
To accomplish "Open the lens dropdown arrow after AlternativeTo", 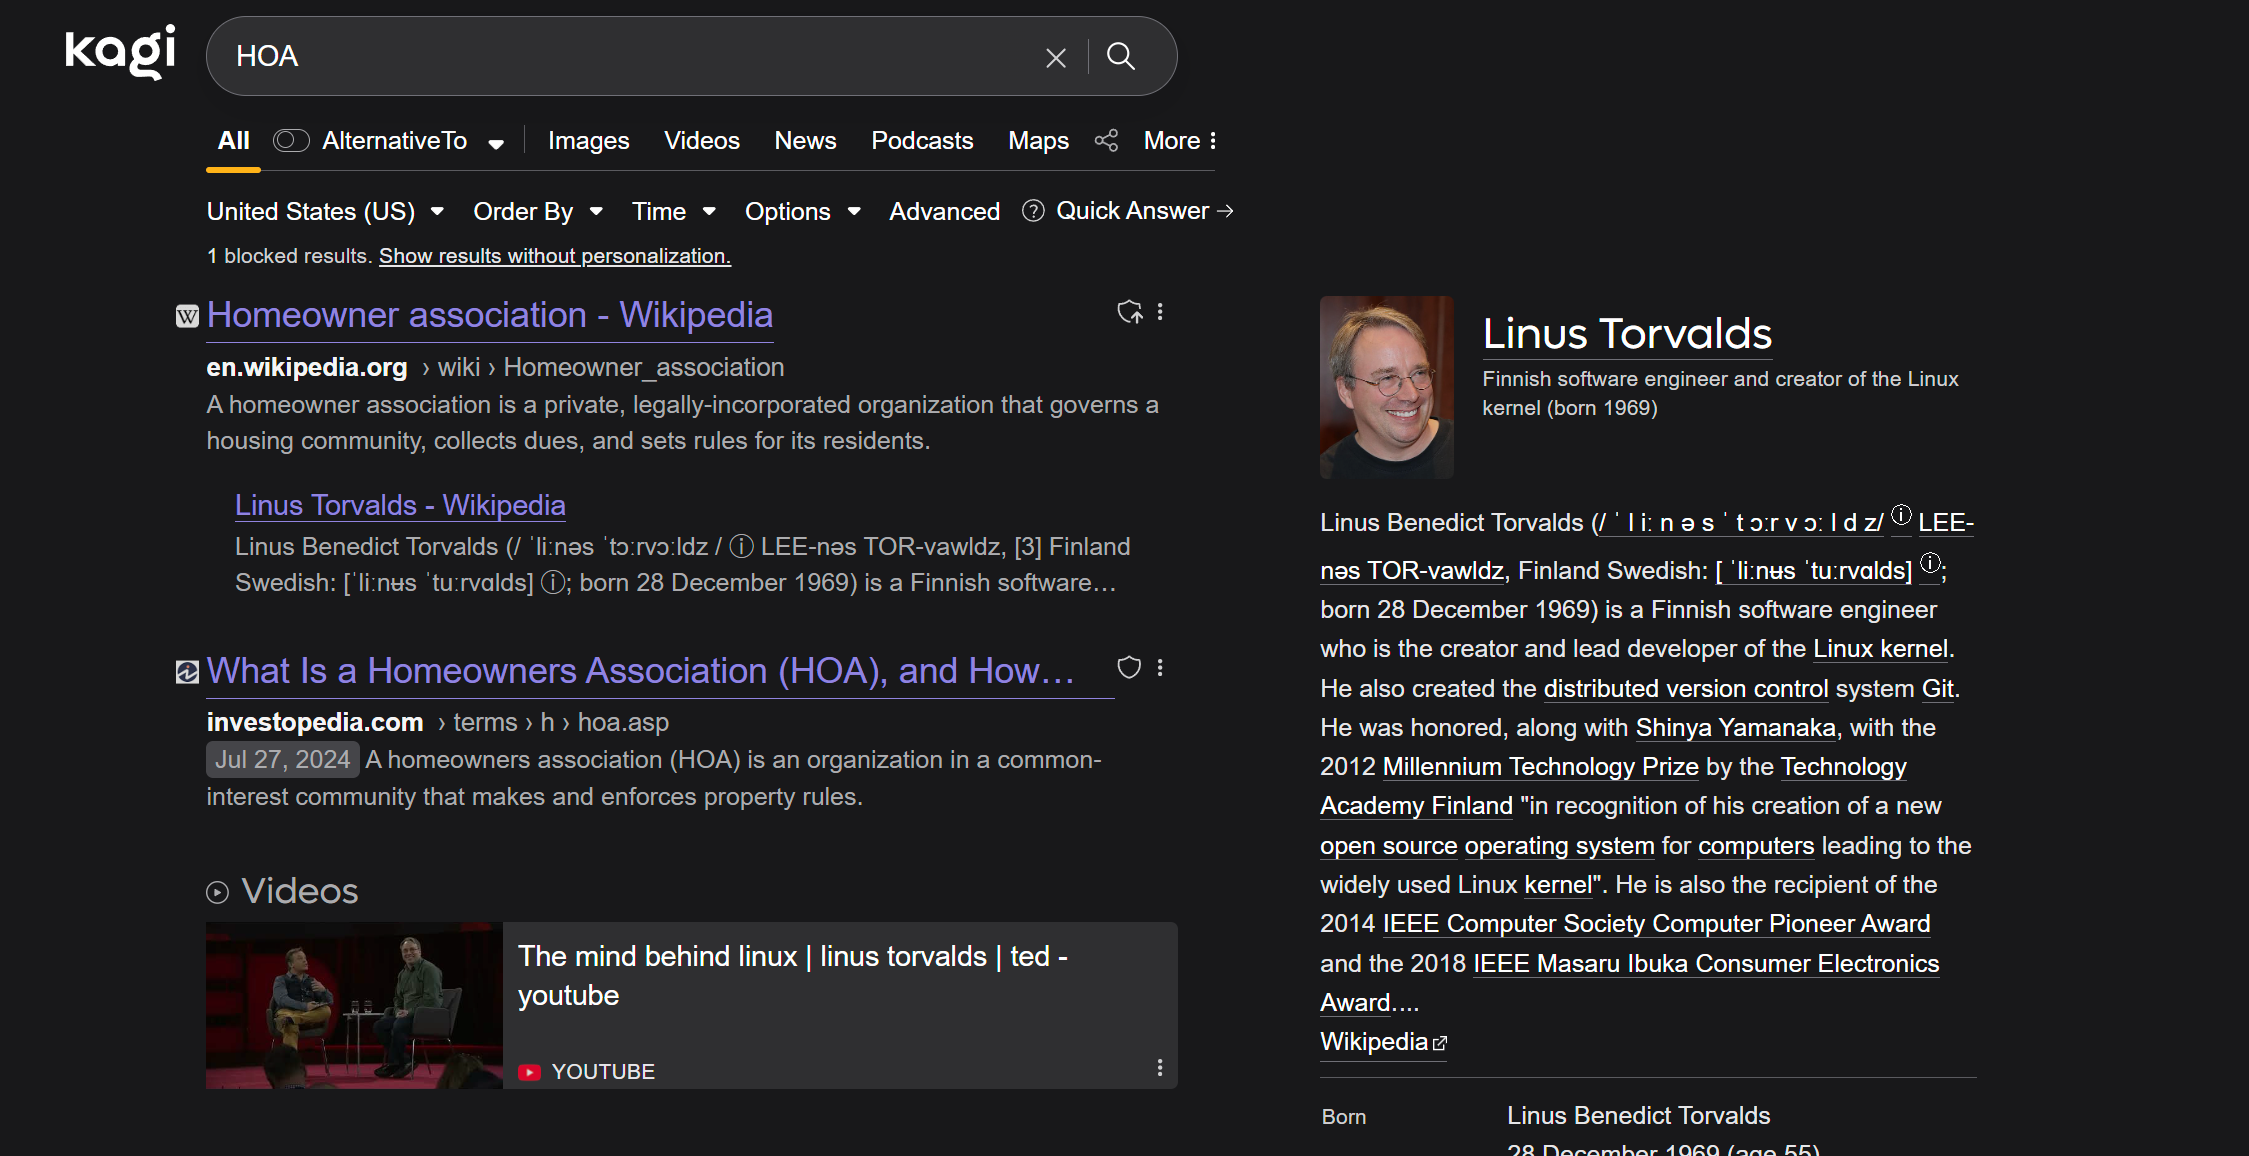I will click(496, 143).
